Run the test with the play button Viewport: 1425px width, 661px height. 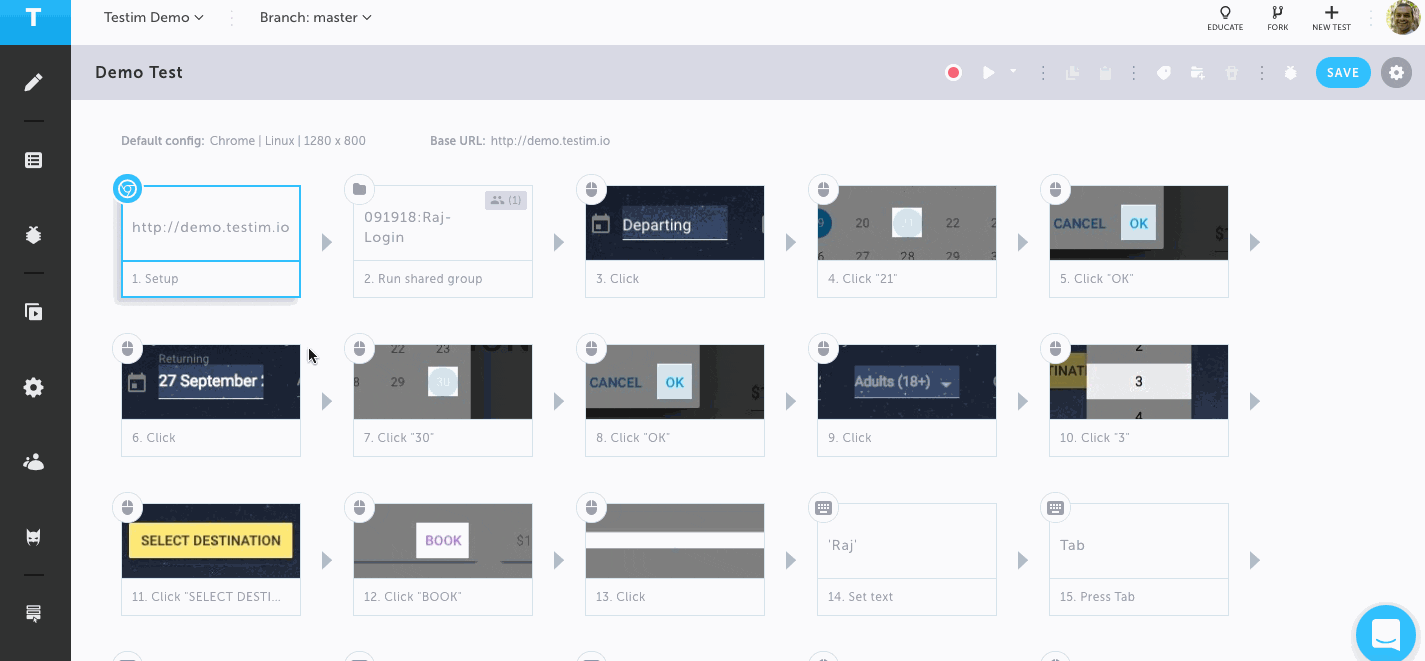(x=988, y=73)
